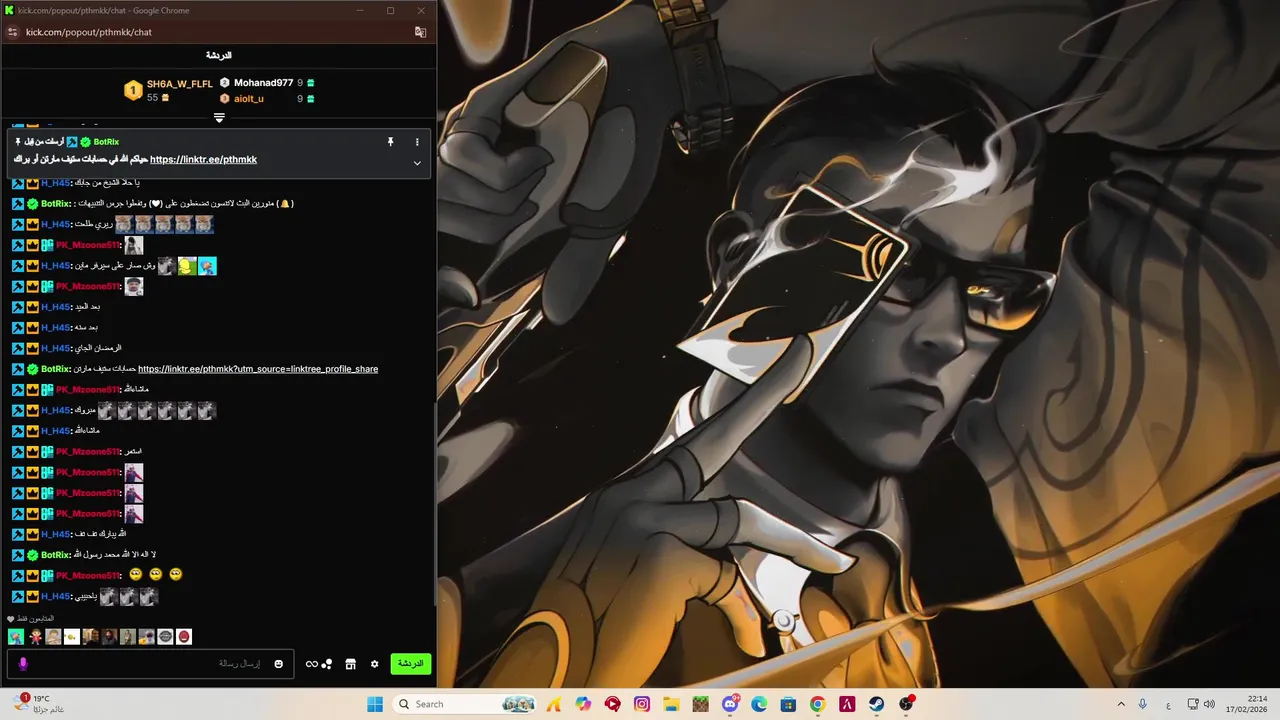
Task: Click the kick.com/popout/pthmkk/chat address bar
Action: click(89, 32)
